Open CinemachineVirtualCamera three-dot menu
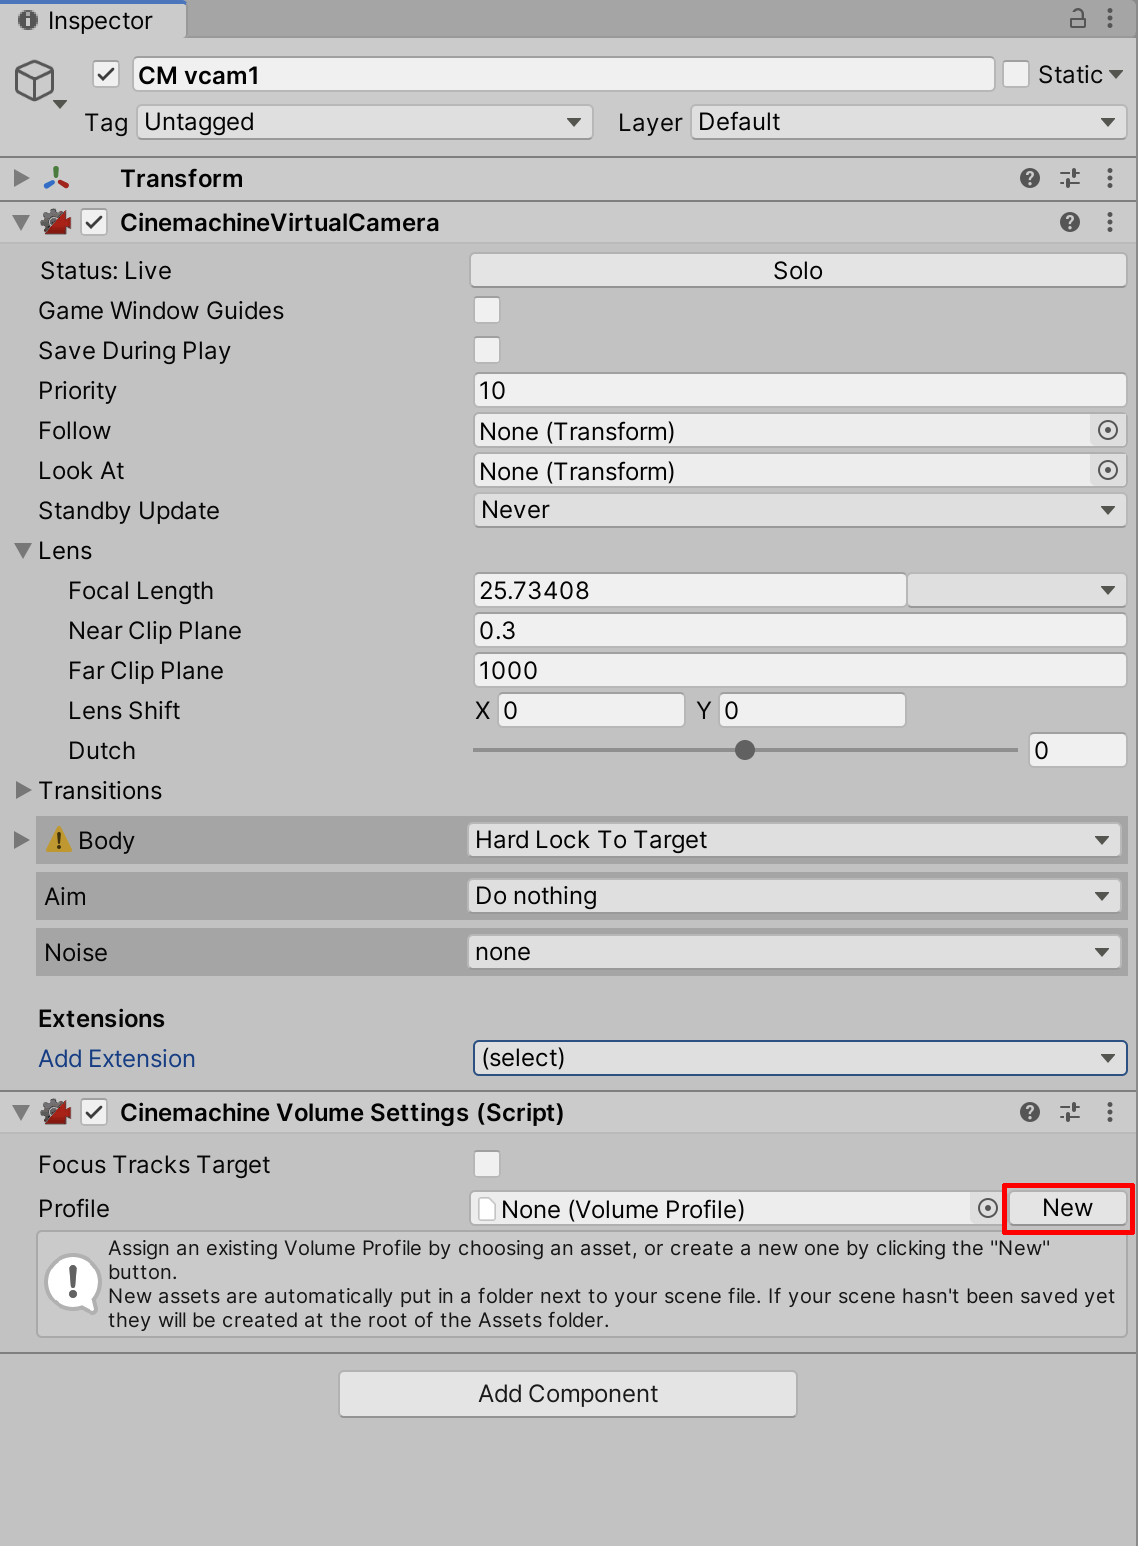Image resolution: width=1138 pixels, height=1546 pixels. (x=1110, y=222)
